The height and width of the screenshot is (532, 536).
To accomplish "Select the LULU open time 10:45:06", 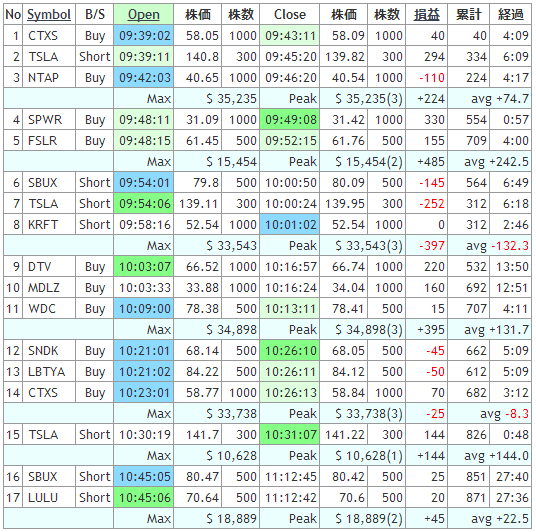I will coord(144,497).
